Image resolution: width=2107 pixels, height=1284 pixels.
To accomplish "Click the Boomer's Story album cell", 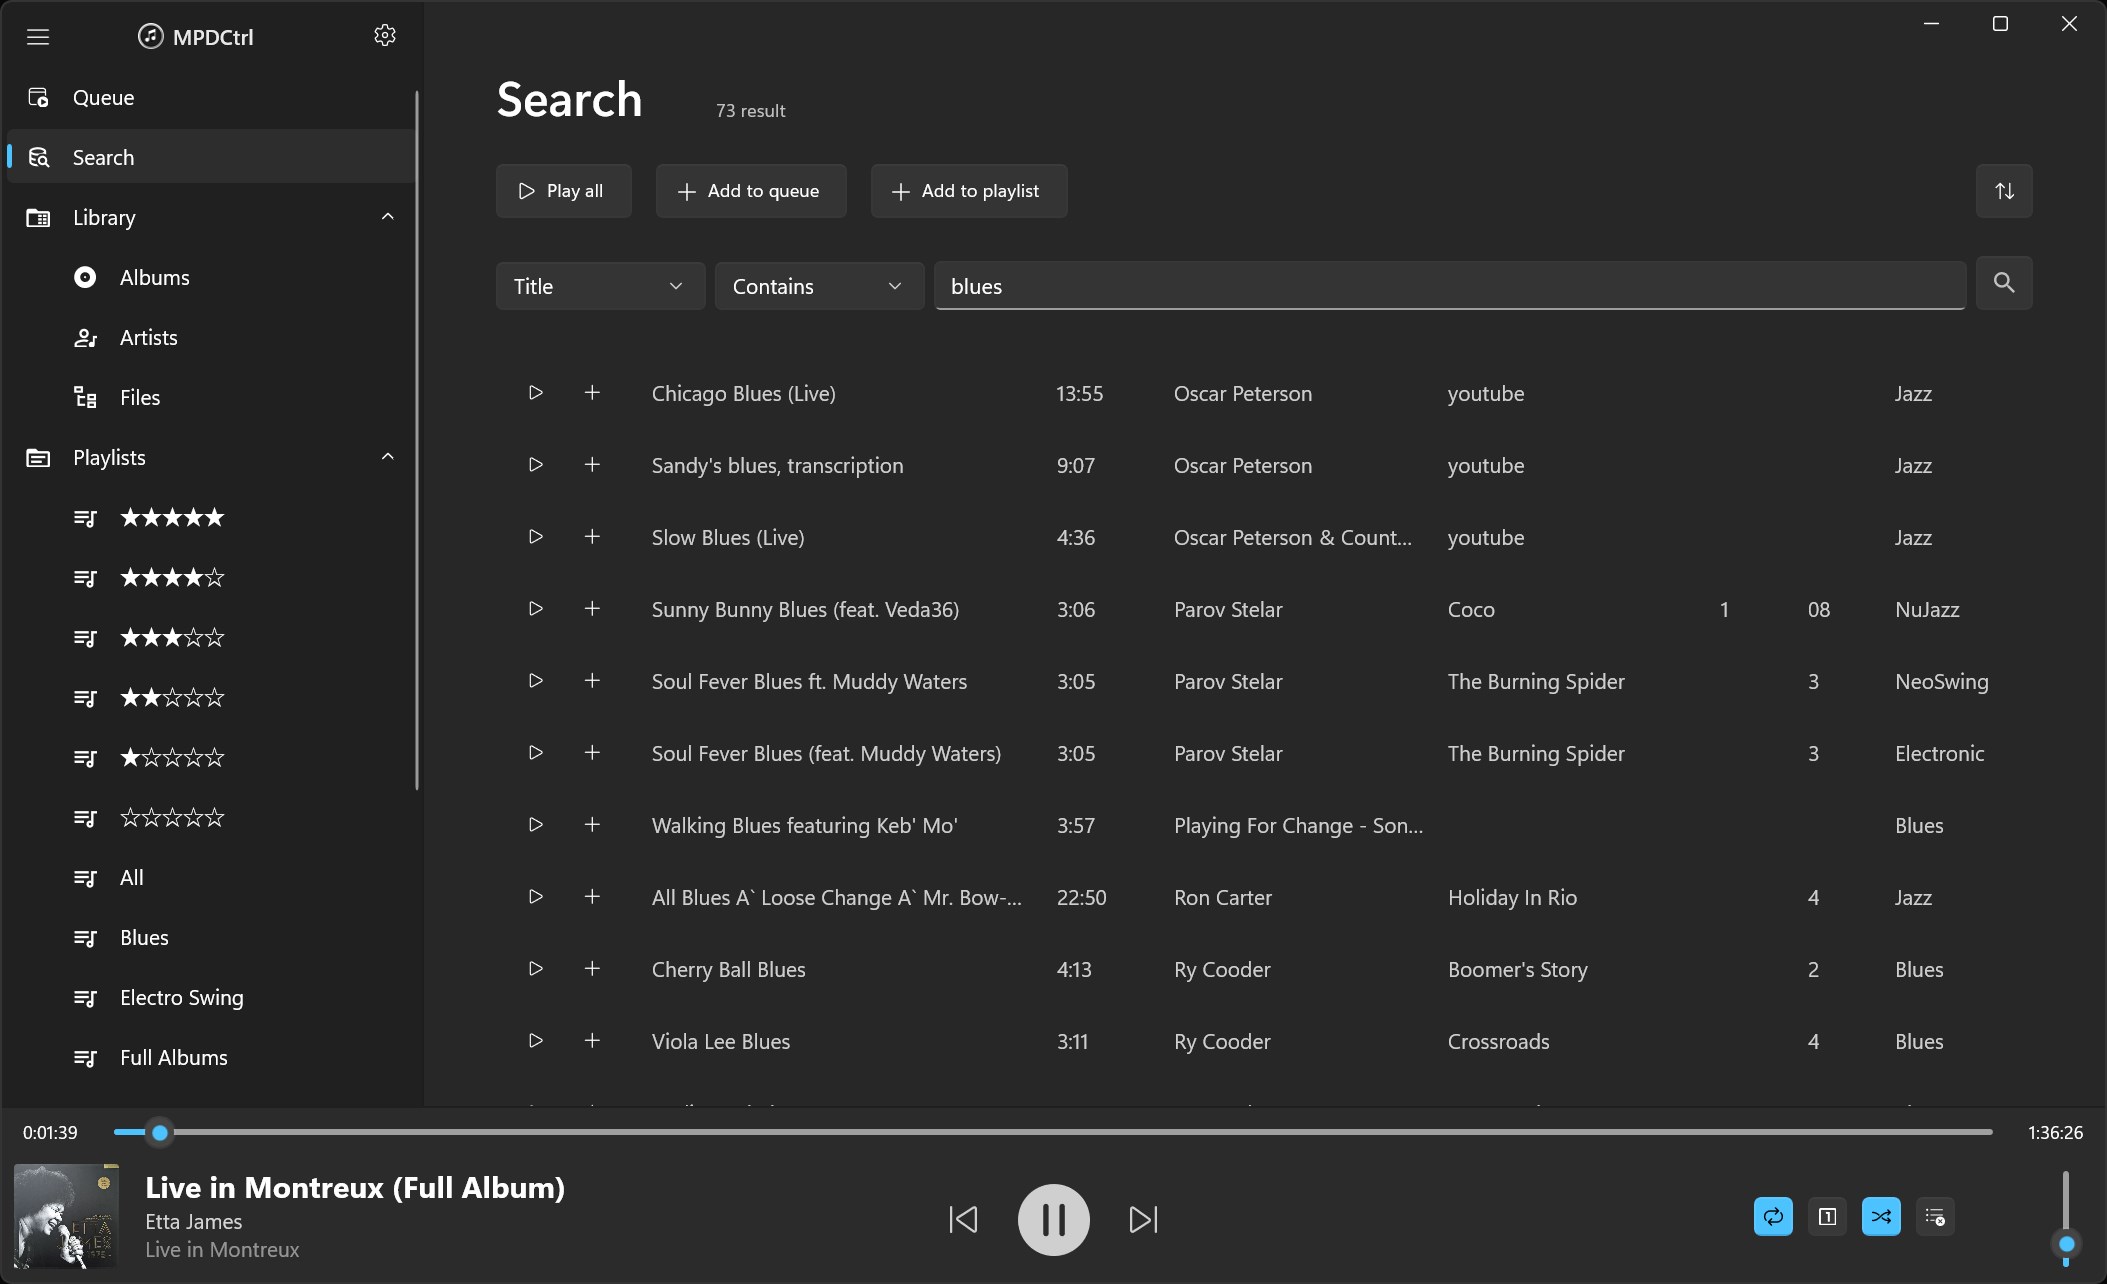I will coord(1517,969).
